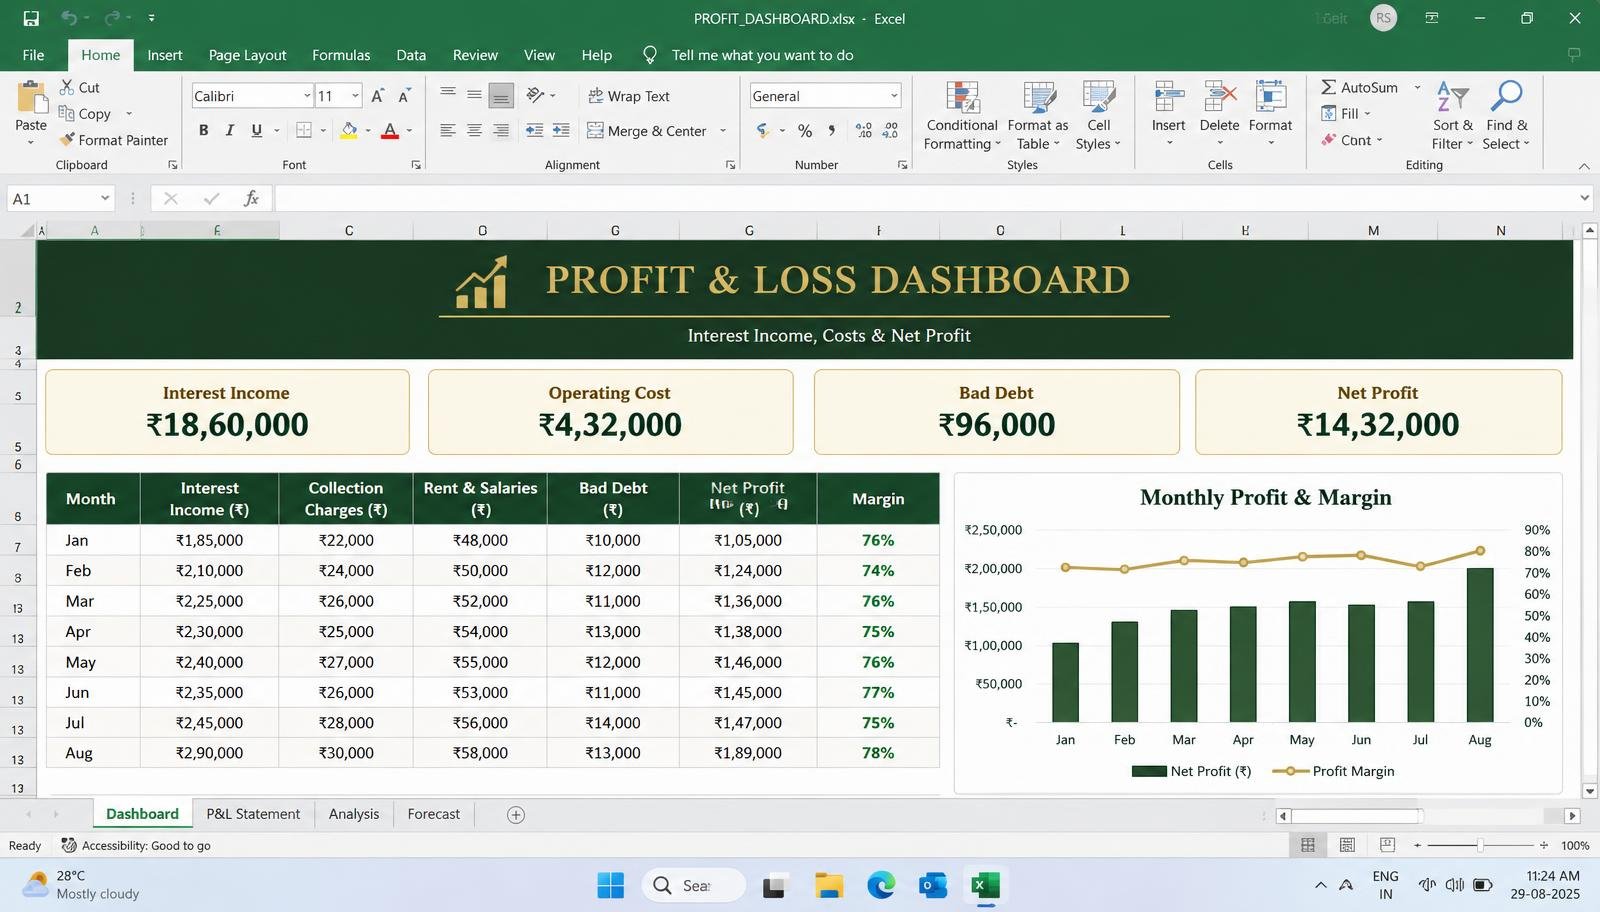Click the Increase Decimal icon
Image resolution: width=1600 pixels, height=912 pixels.
864,131
